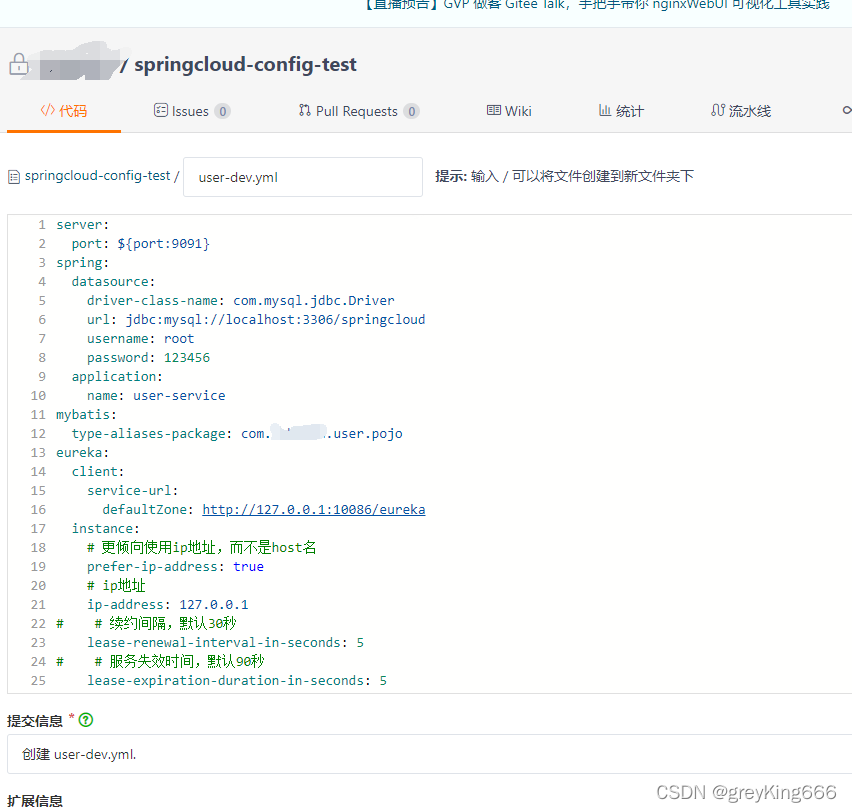Click the 'spring:' line in editor
This screenshot has width=852, height=812.
pyautogui.click(x=83, y=263)
